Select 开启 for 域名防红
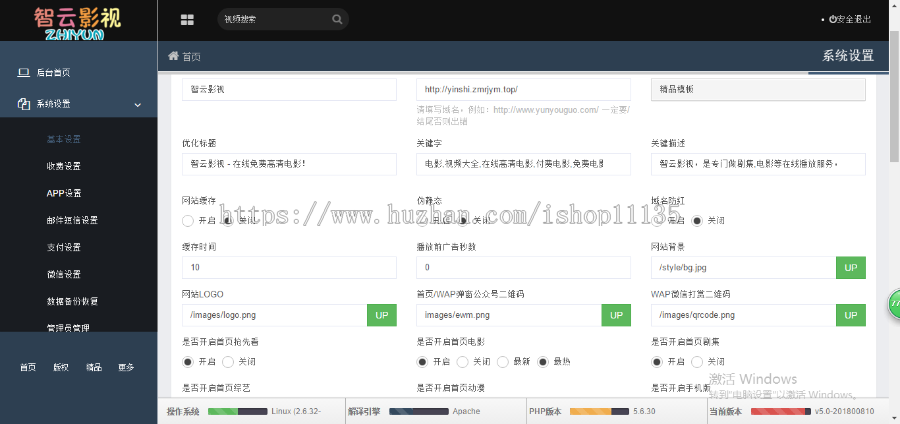Image resolution: width=900 pixels, height=424 pixels. 657,220
